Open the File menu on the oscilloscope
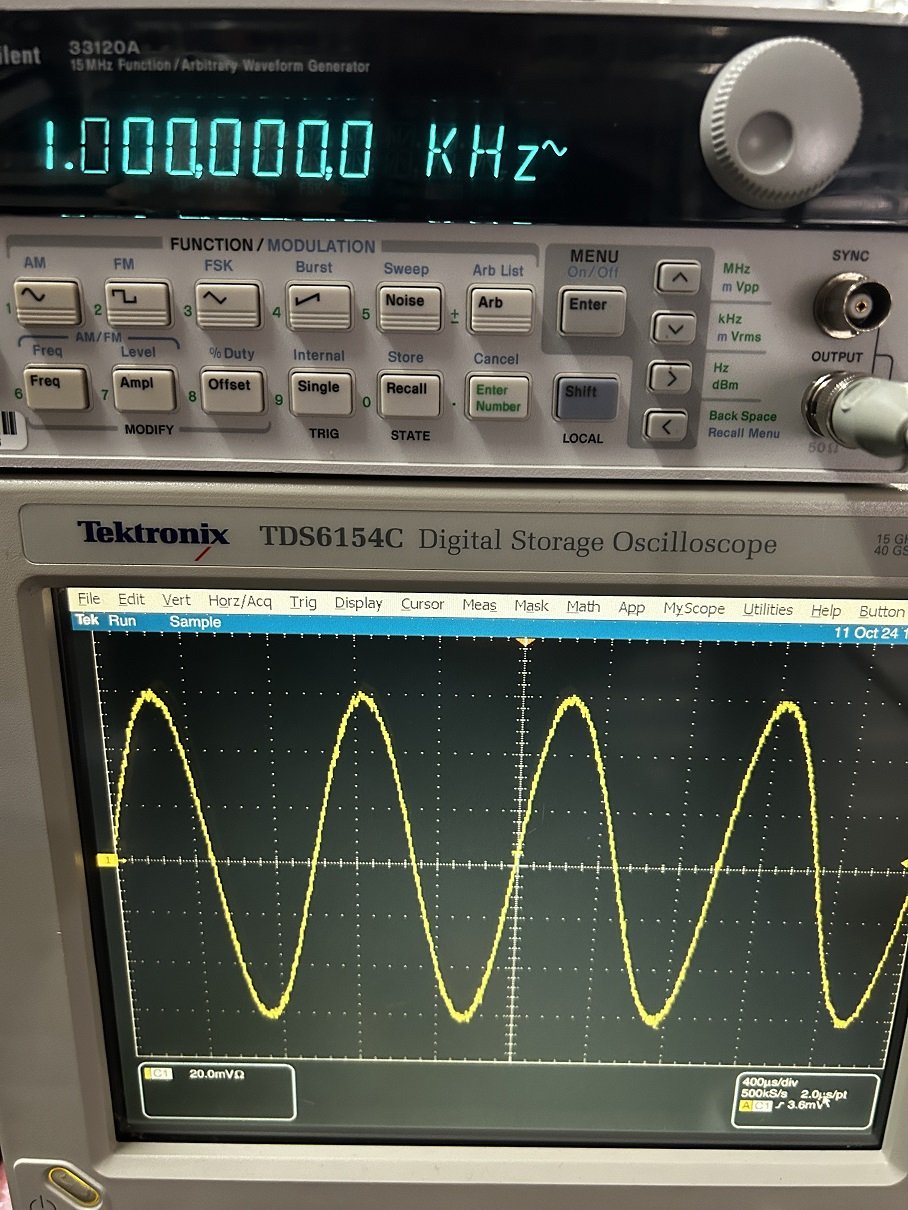The height and width of the screenshot is (1210, 908). click(x=89, y=599)
